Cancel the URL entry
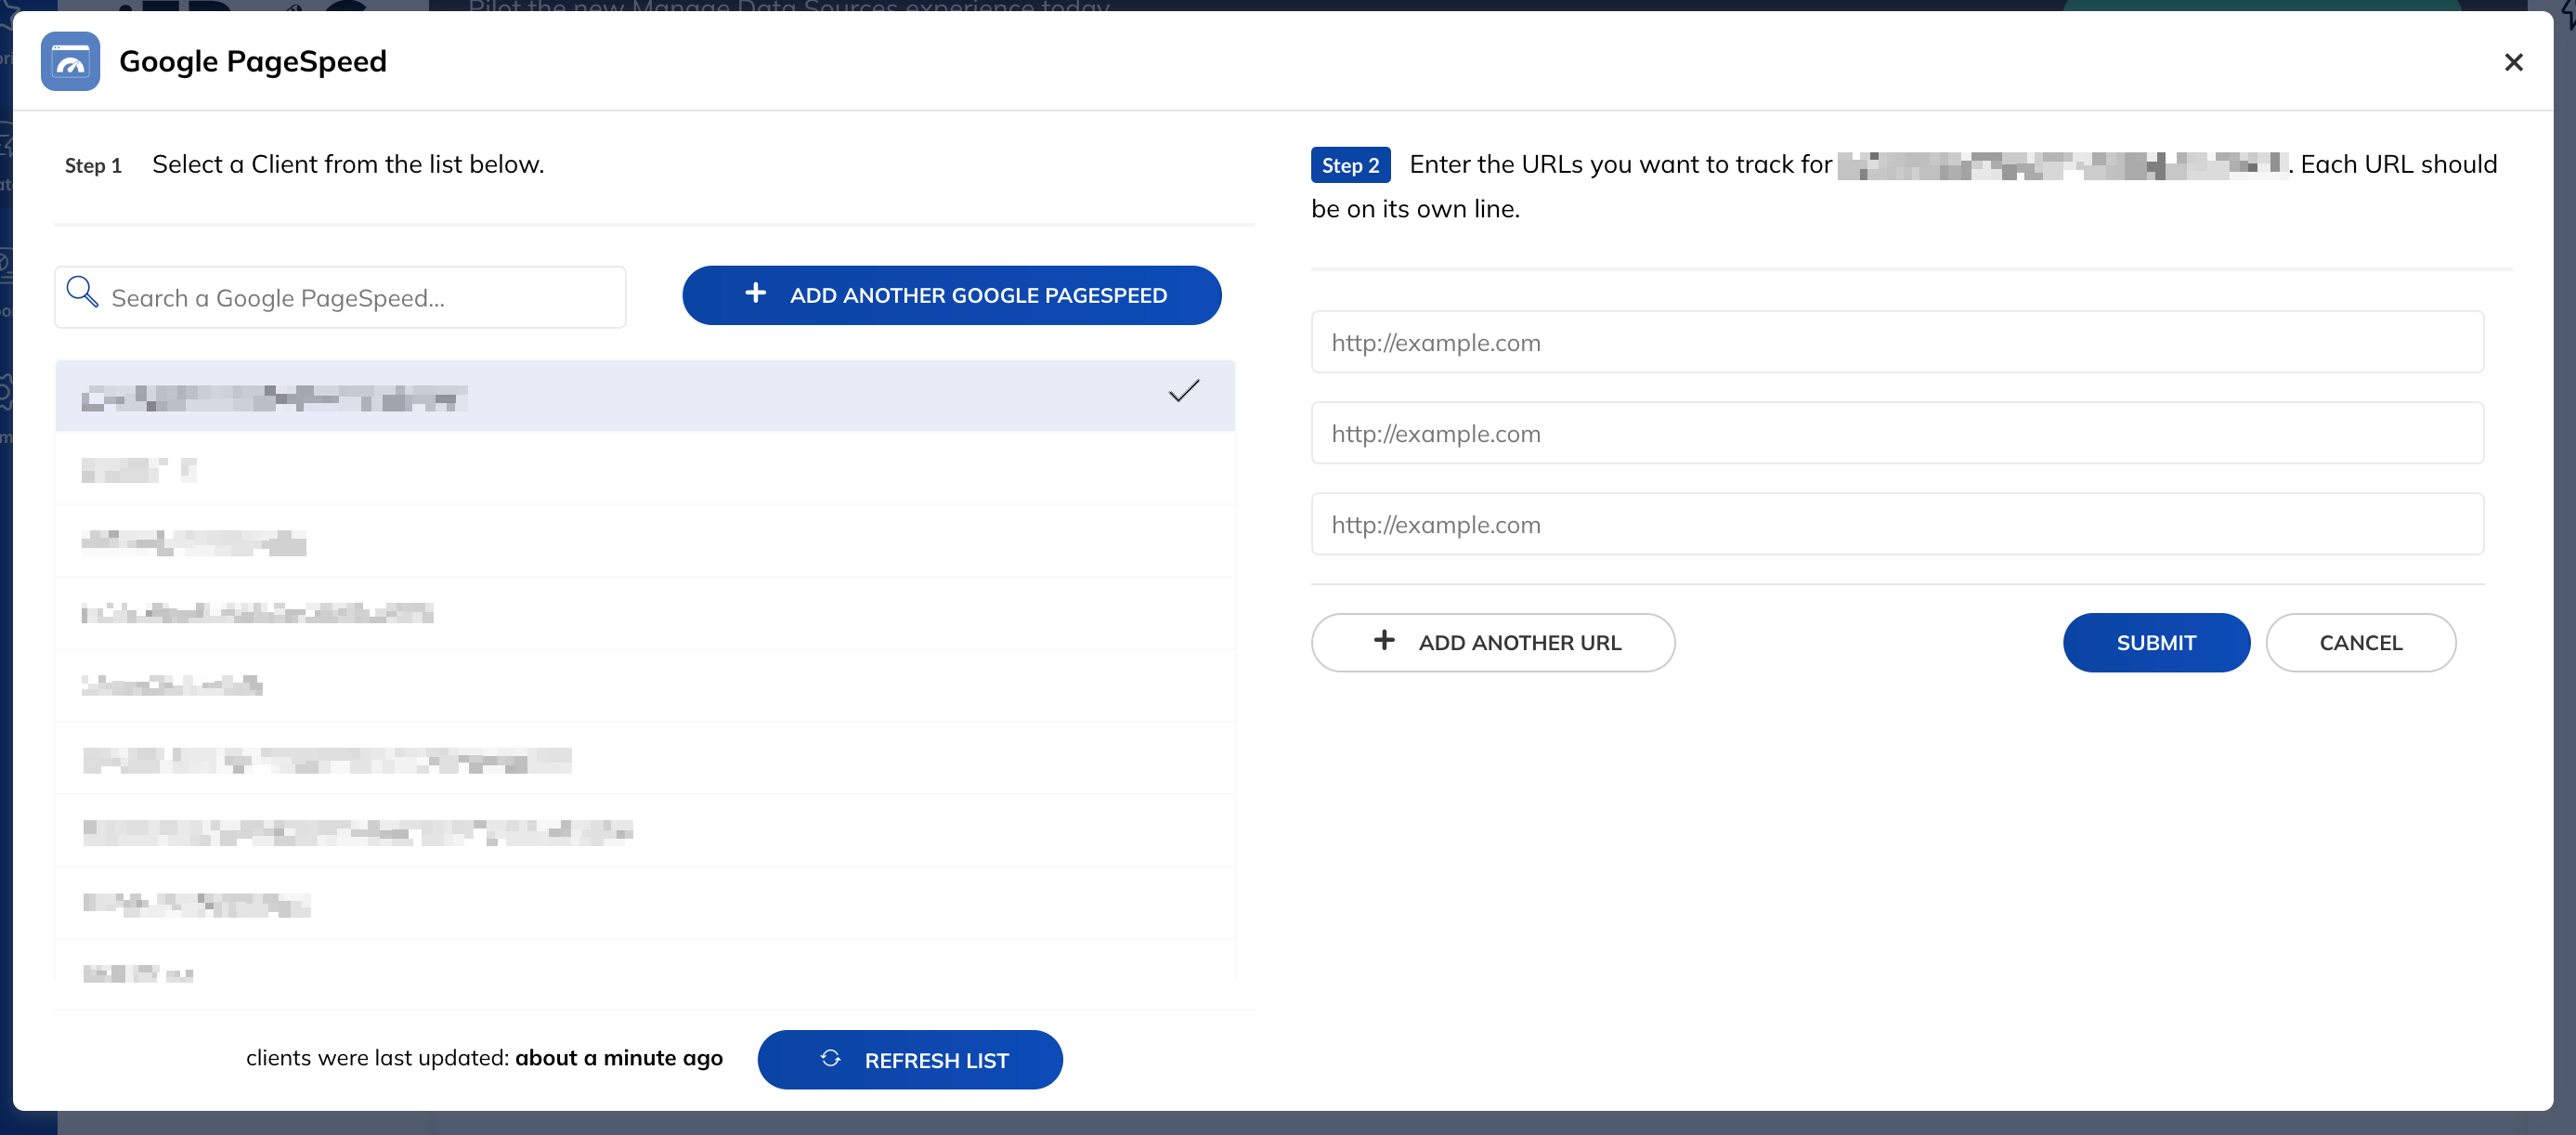The image size is (2576, 1135). click(x=2360, y=643)
